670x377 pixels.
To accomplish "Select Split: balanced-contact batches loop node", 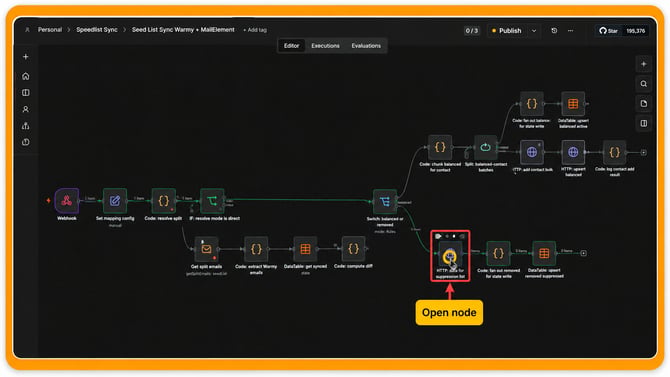I will tap(485, 147).
